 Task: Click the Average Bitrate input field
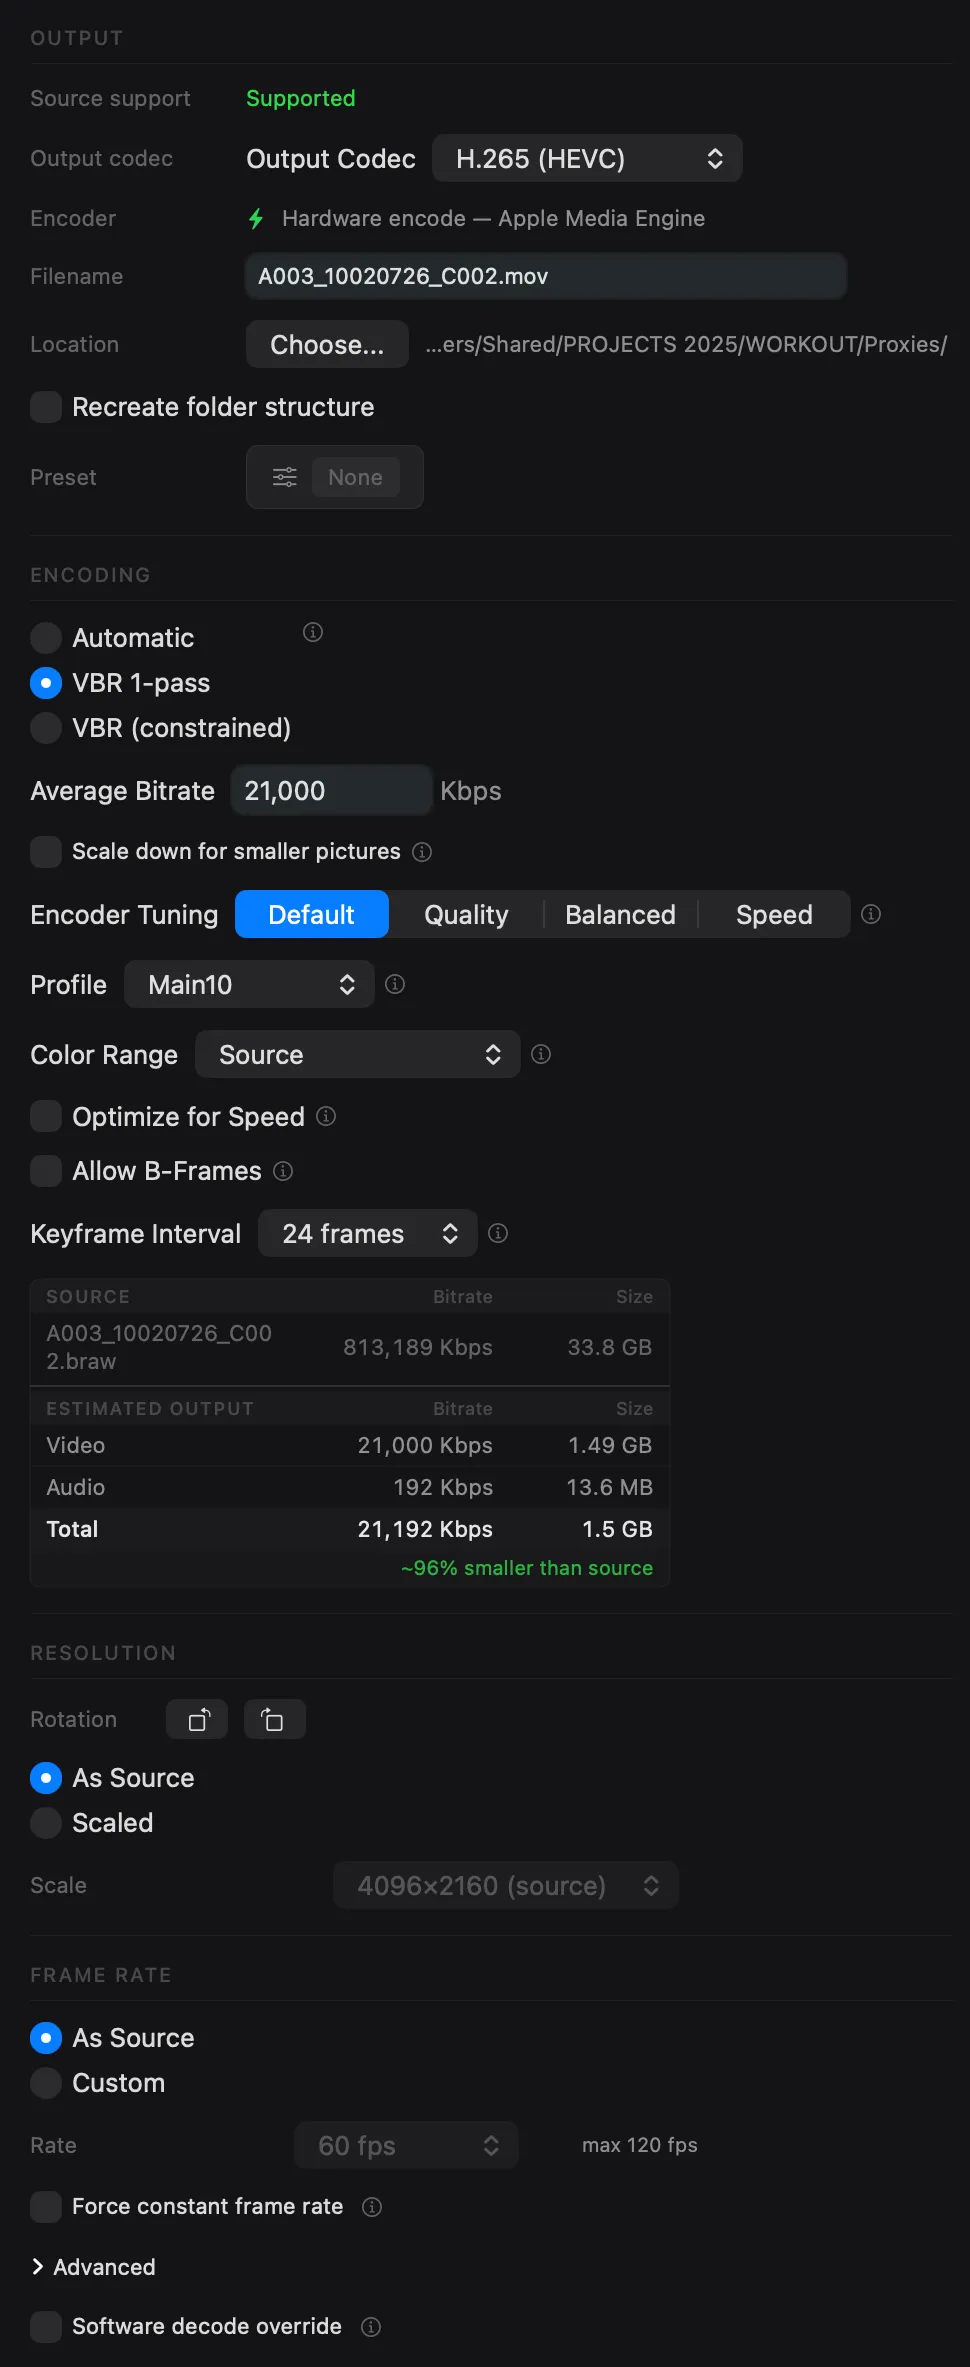(x=331, y=790)
